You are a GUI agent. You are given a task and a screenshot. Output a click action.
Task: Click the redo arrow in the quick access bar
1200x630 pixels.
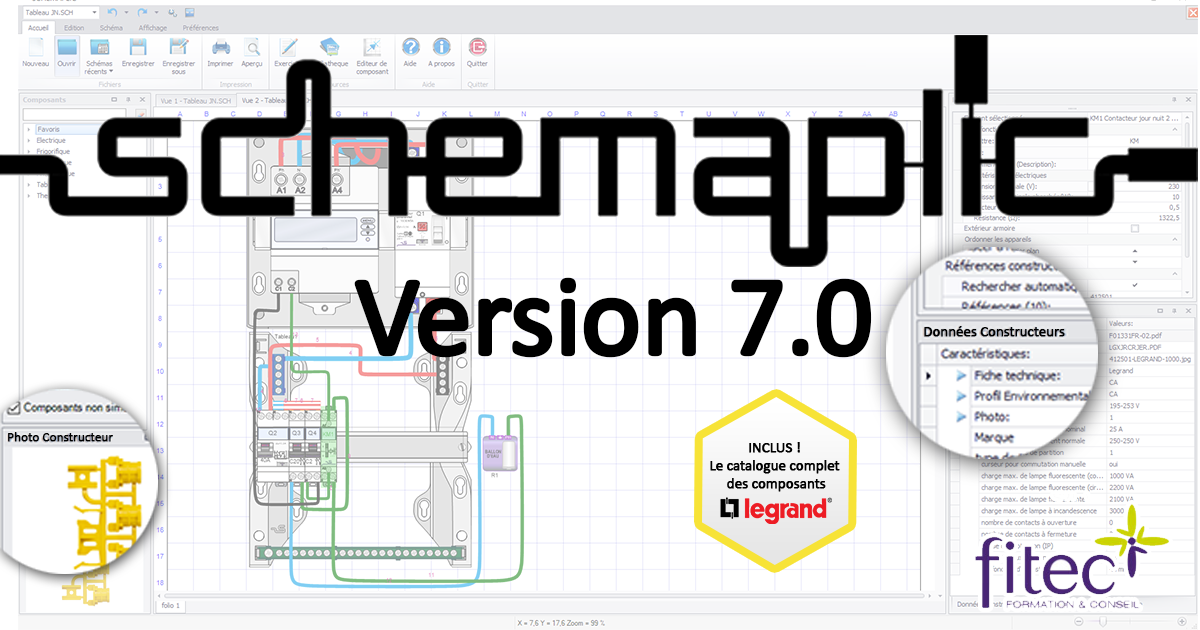(142, 12)
